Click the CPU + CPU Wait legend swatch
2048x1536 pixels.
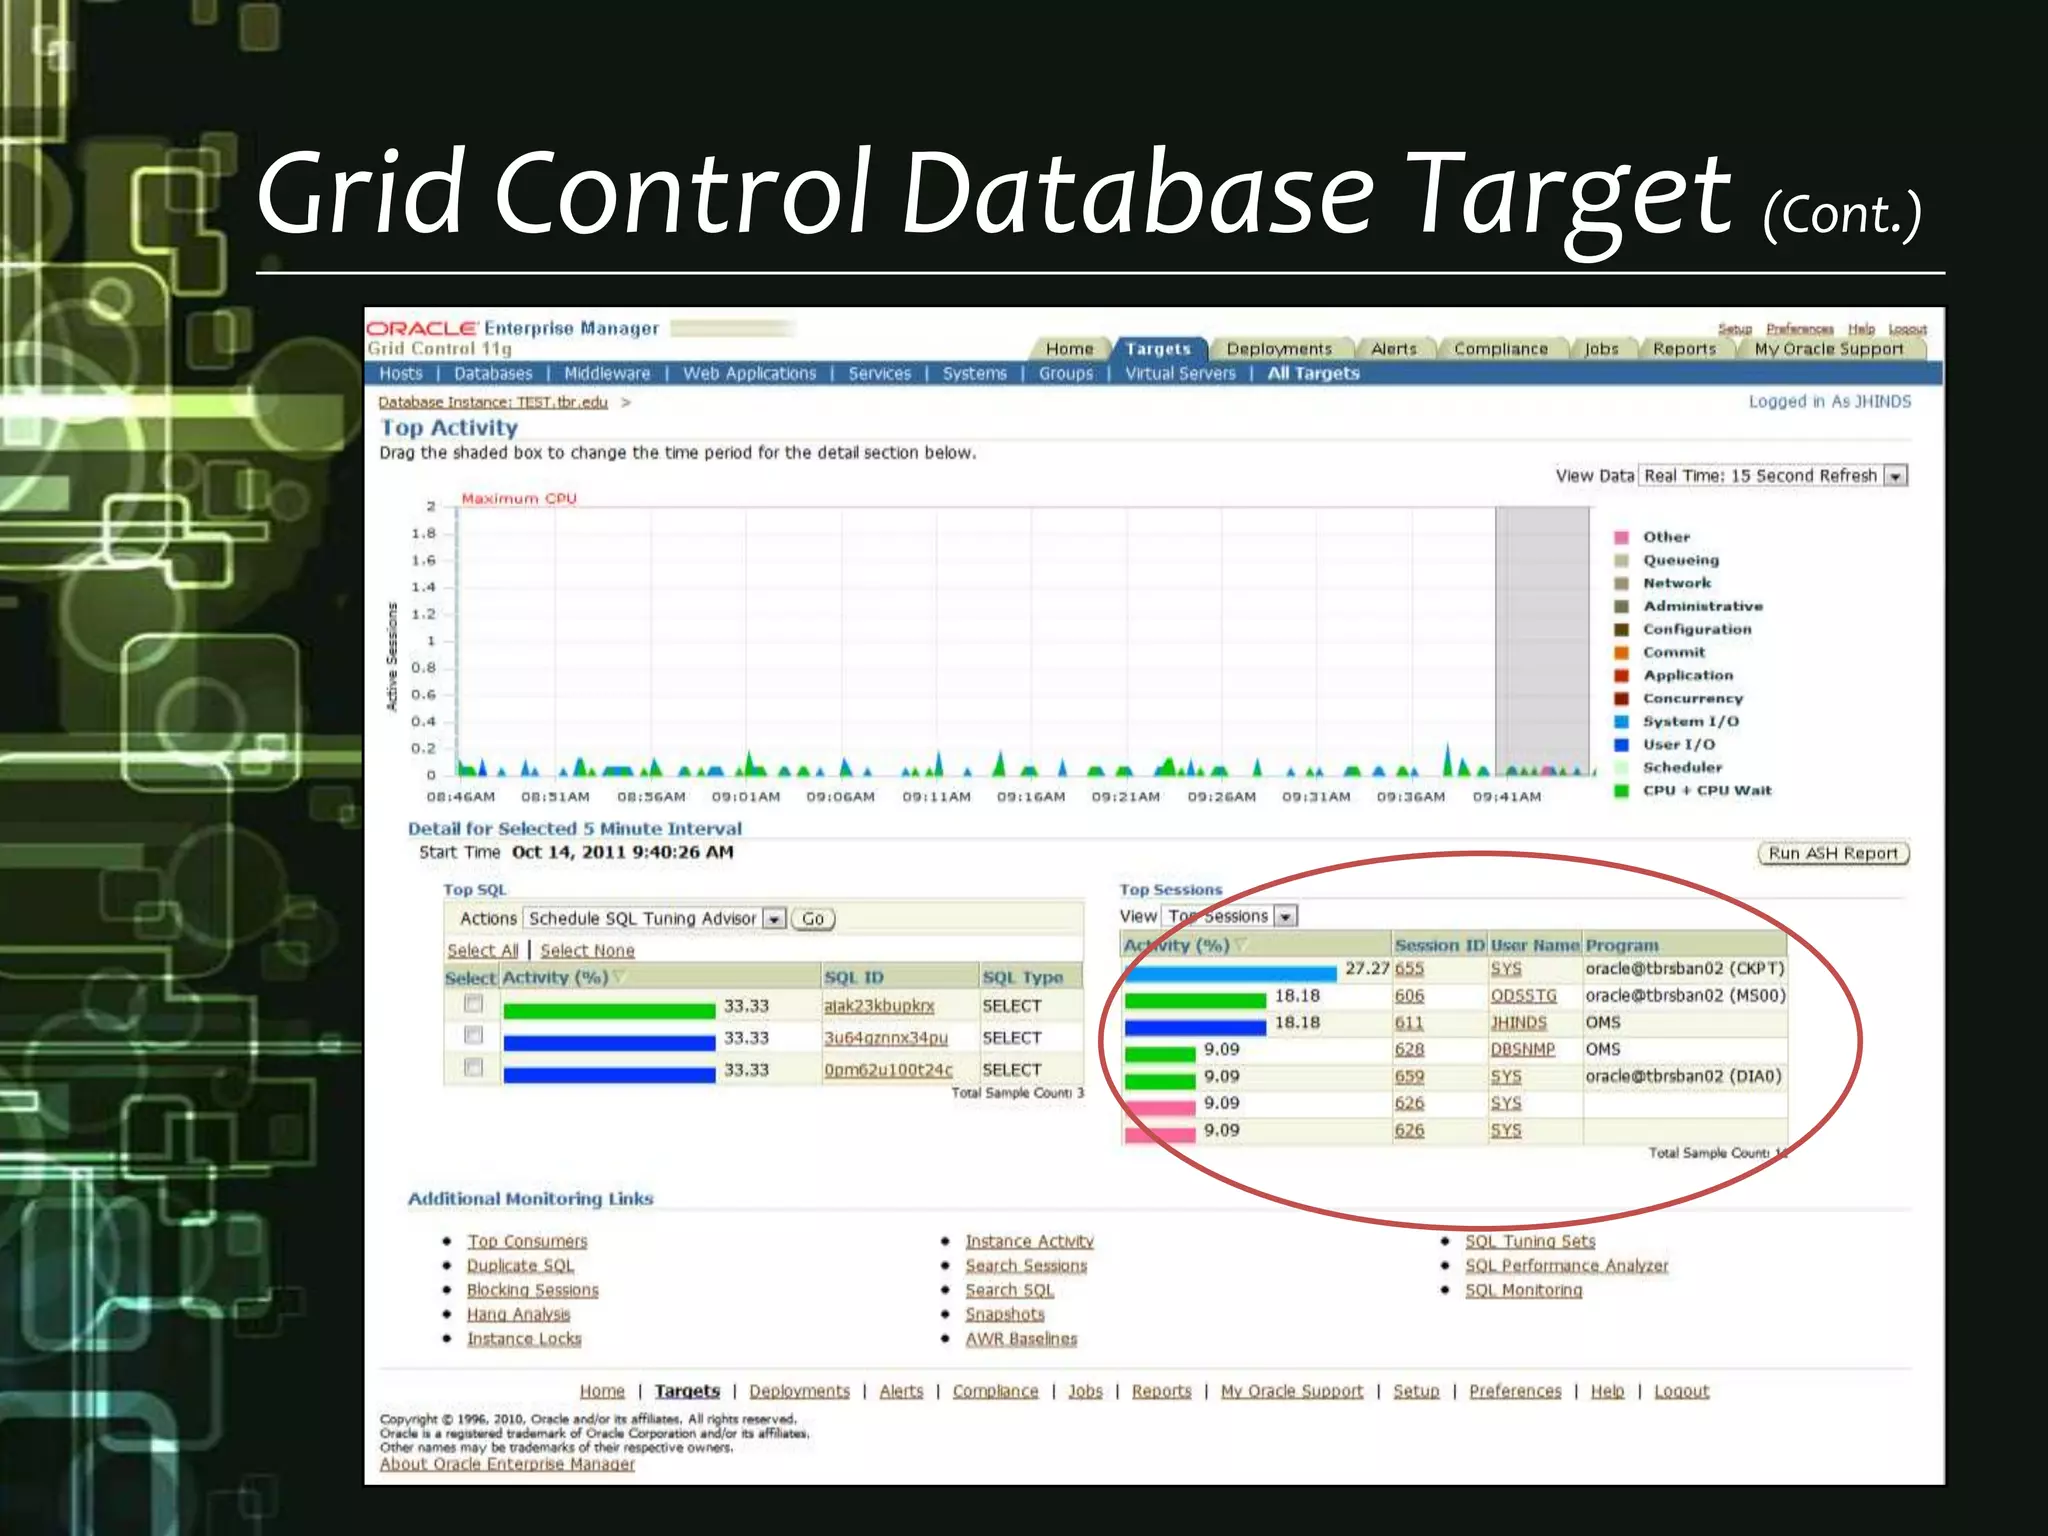pyautogui.click(x=1622, y=791)
